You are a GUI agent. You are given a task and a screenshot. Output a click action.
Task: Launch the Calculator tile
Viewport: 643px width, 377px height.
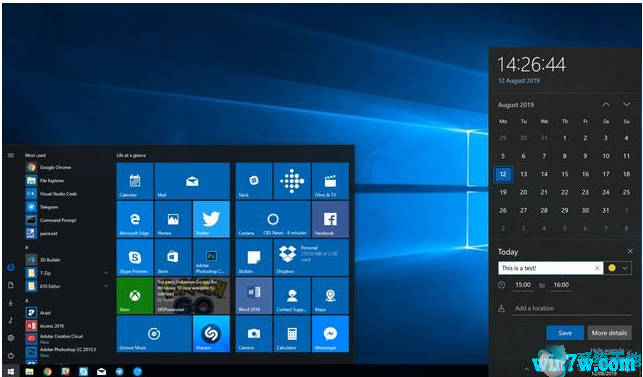pyautogui.click(x=292, y=334)
